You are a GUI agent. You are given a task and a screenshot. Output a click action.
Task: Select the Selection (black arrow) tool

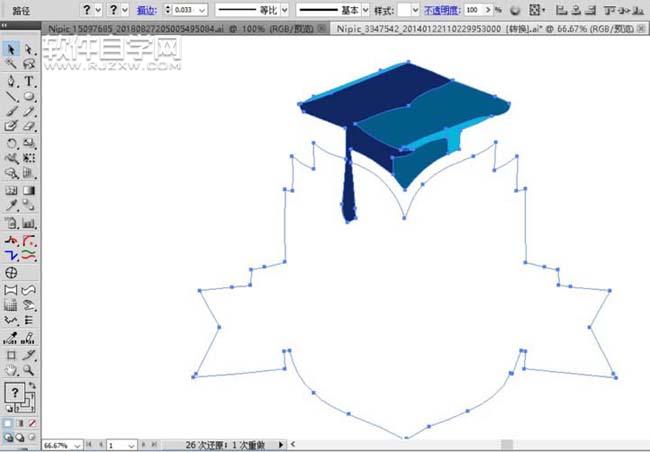11,49
